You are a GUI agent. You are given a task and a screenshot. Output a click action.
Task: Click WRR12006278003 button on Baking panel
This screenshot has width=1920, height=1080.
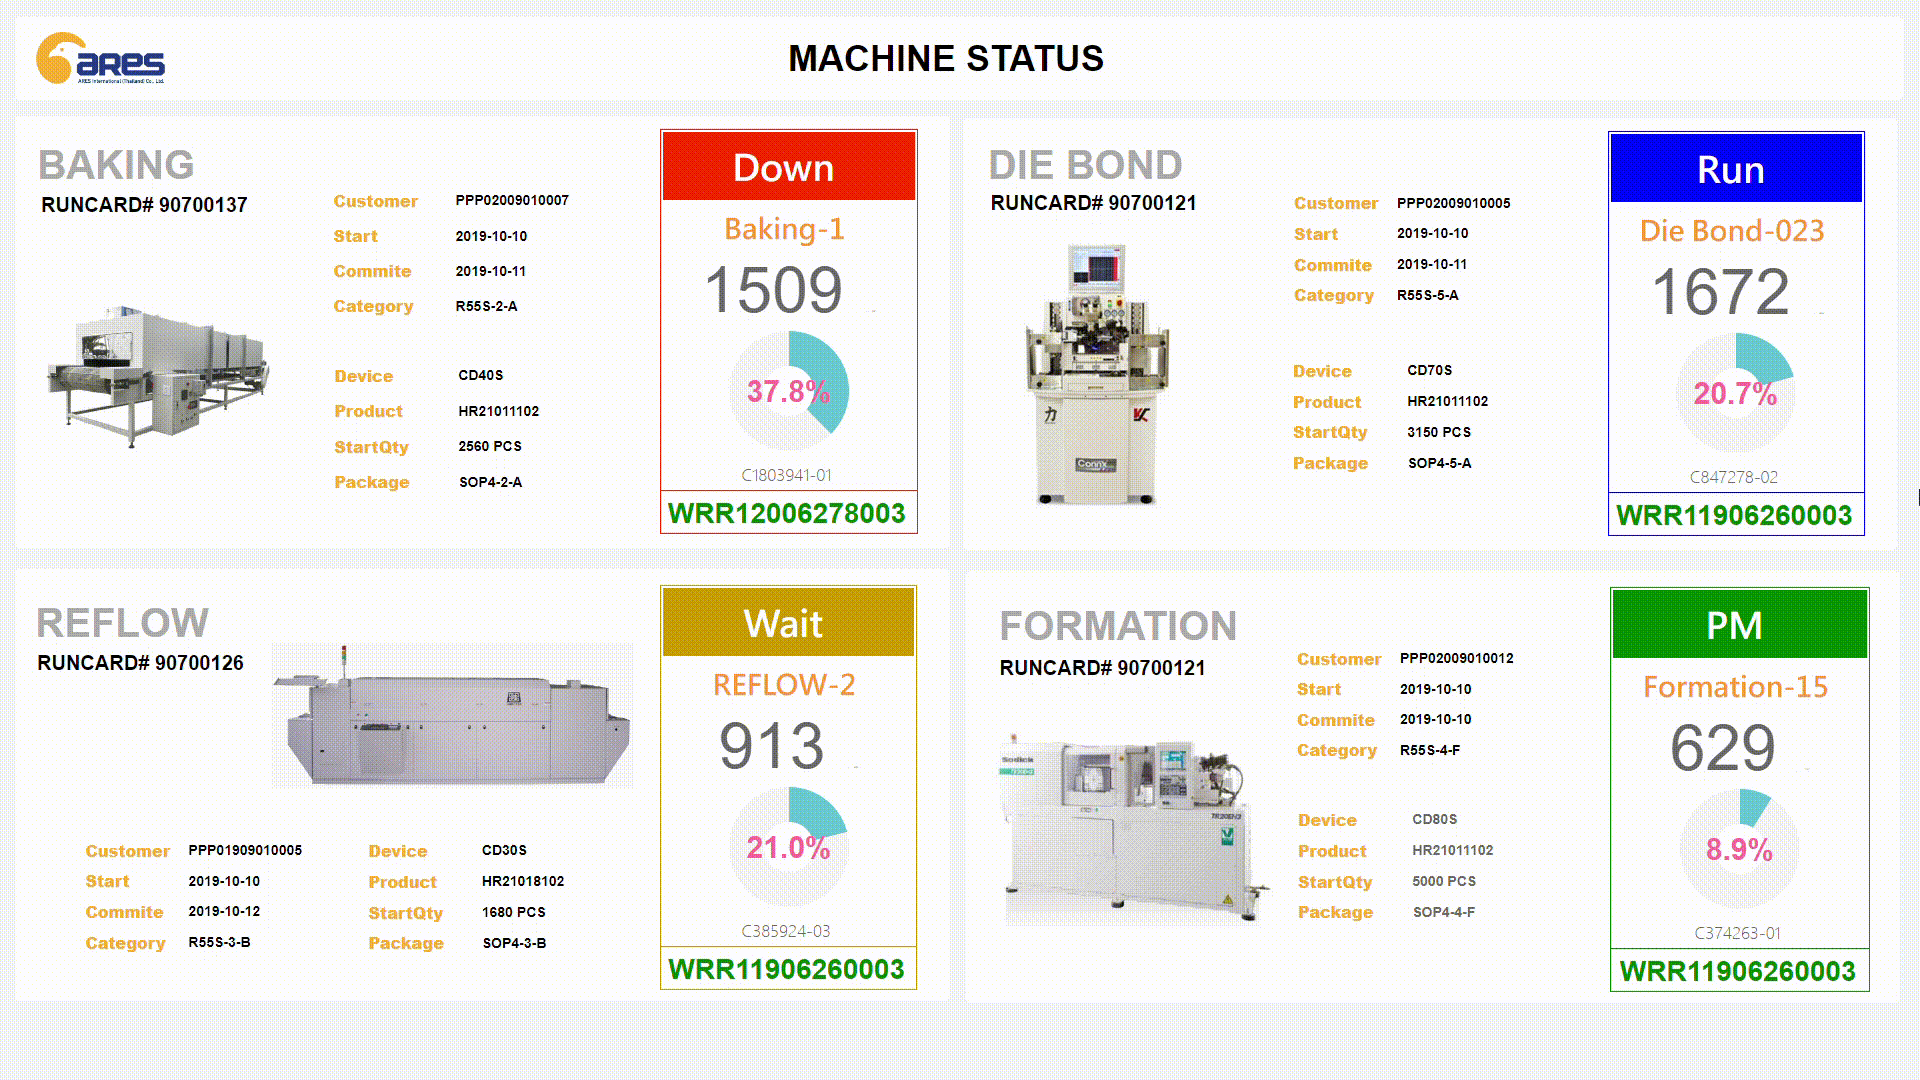click(786, 513)
